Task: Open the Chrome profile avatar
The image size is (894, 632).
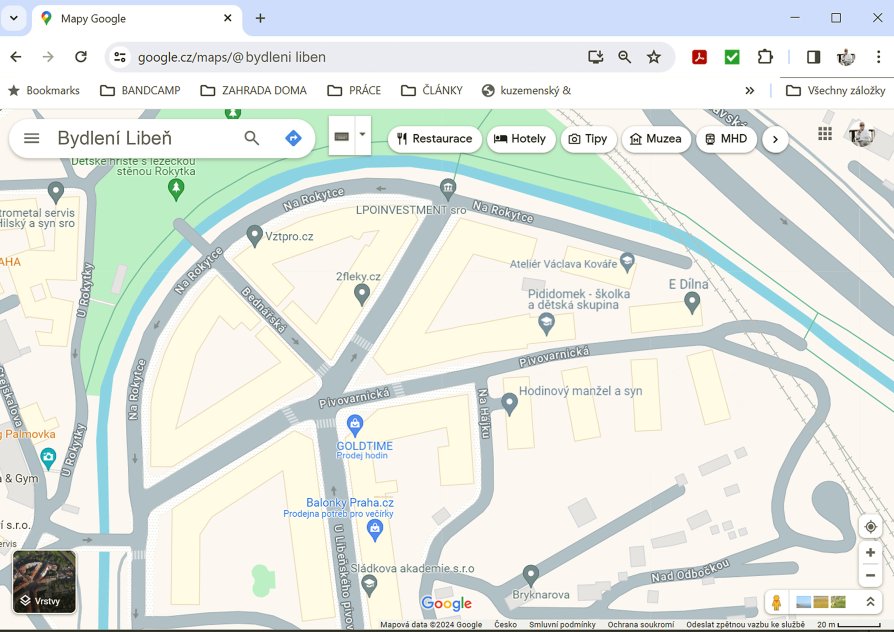Action: click(x=846, y=56)
